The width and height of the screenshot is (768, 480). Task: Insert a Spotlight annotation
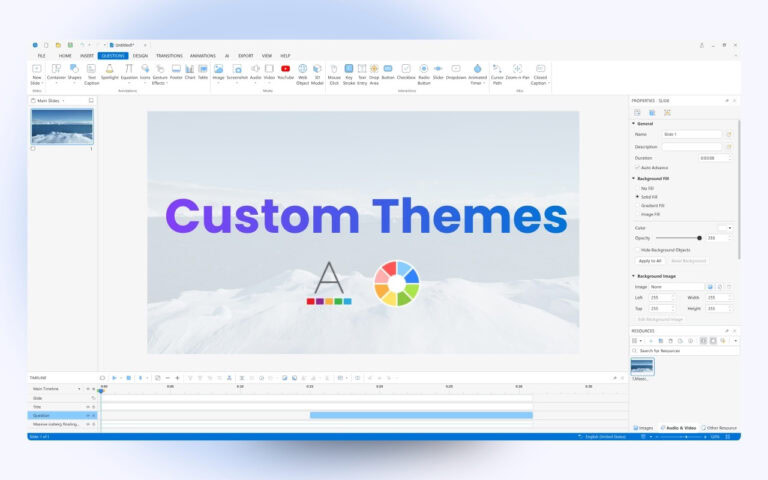(109, 72)
